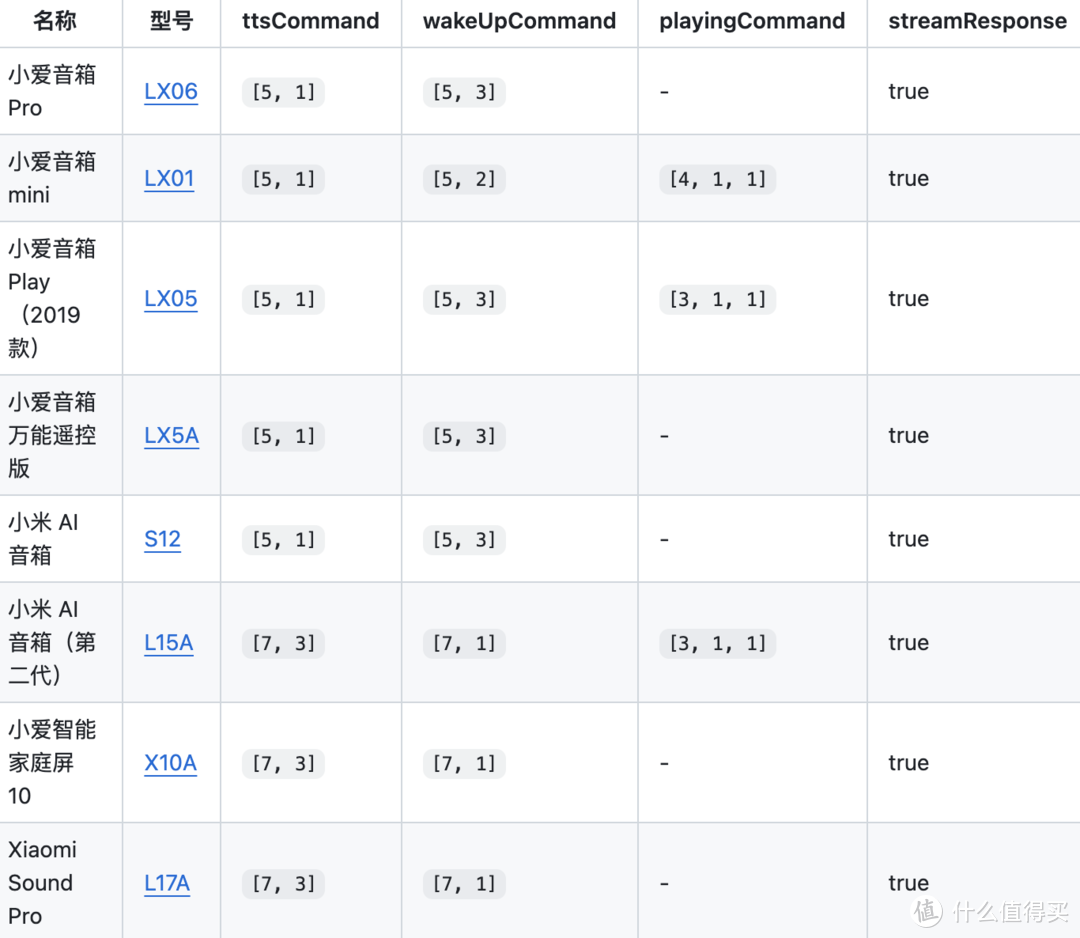
Task: Open the LX01 model link
Action: coord(169,179)
